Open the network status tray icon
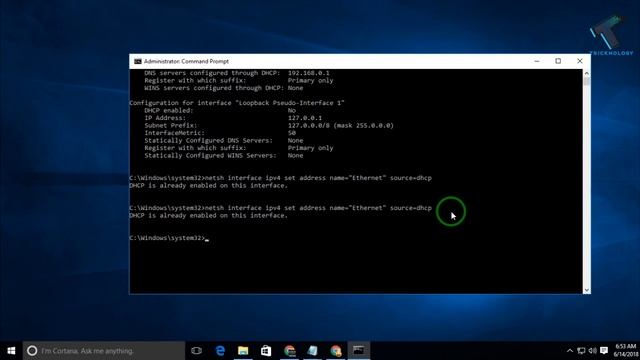This screenshot has width=640, height=360. click(x=581, y=351)
